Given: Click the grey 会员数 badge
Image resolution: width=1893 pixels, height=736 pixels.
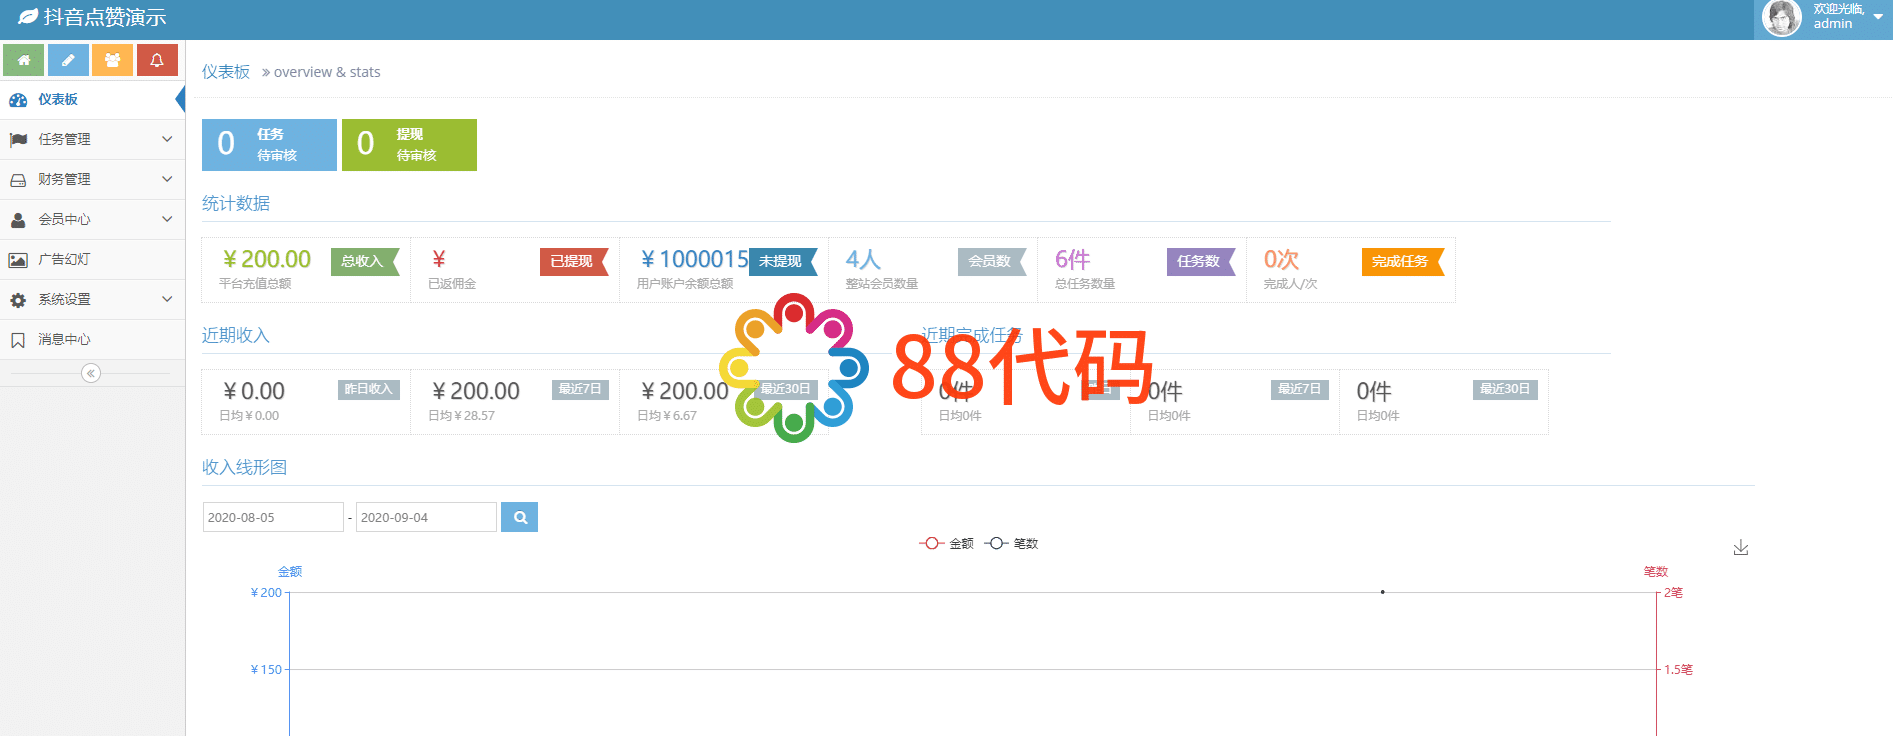Looking at the screenshot, I should tap(992, 261).
